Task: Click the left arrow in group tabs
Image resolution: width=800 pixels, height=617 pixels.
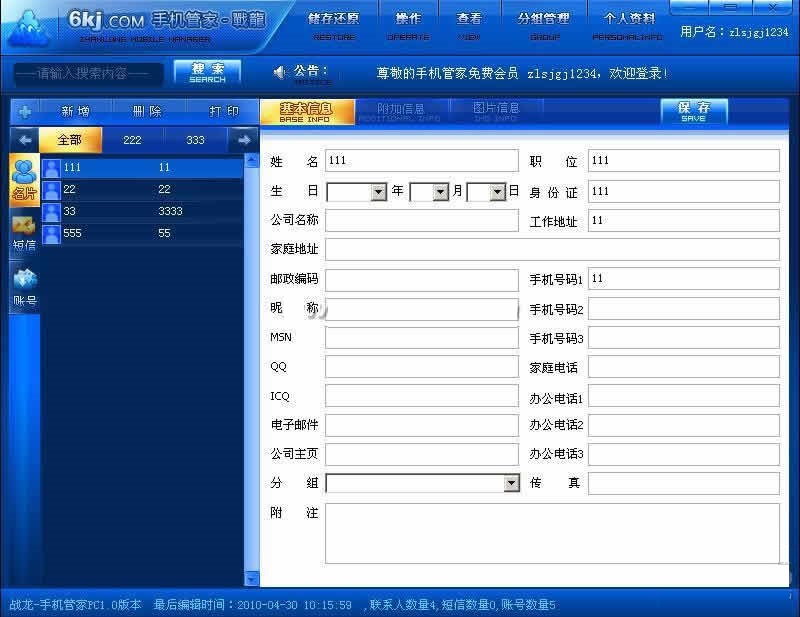Action: point(25,140)
